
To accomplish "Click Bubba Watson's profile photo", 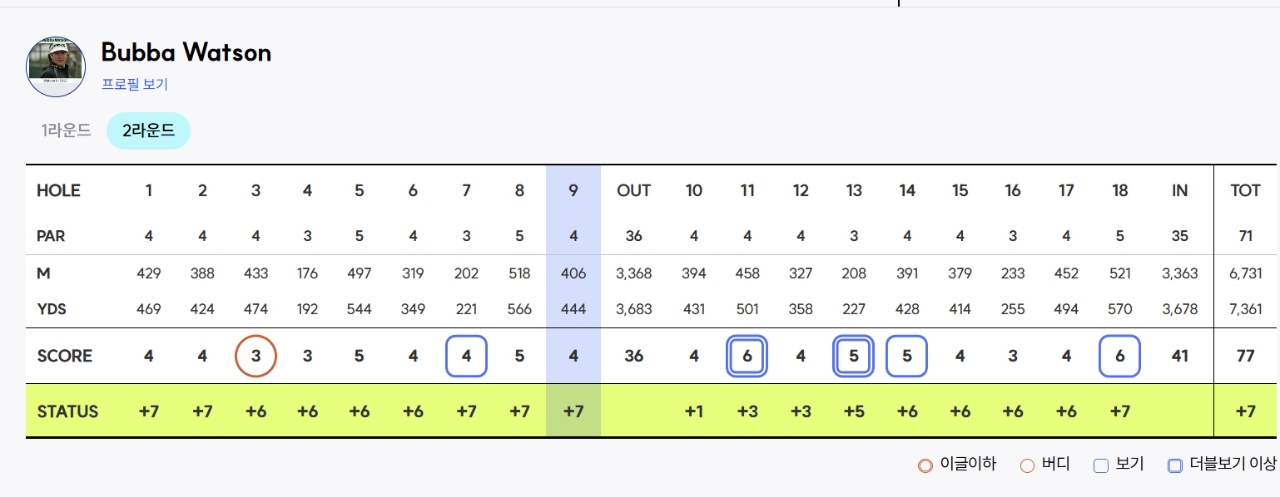I will (x=56, y=67).
